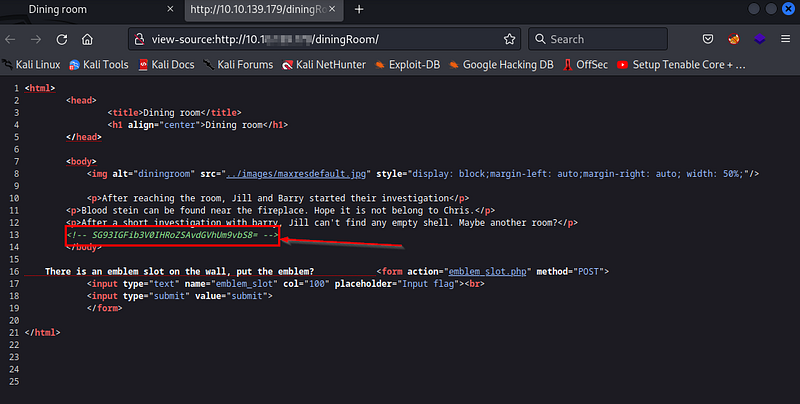Open a new tab with plus
The image size is (800, 404).
click(x=359, y=9)
